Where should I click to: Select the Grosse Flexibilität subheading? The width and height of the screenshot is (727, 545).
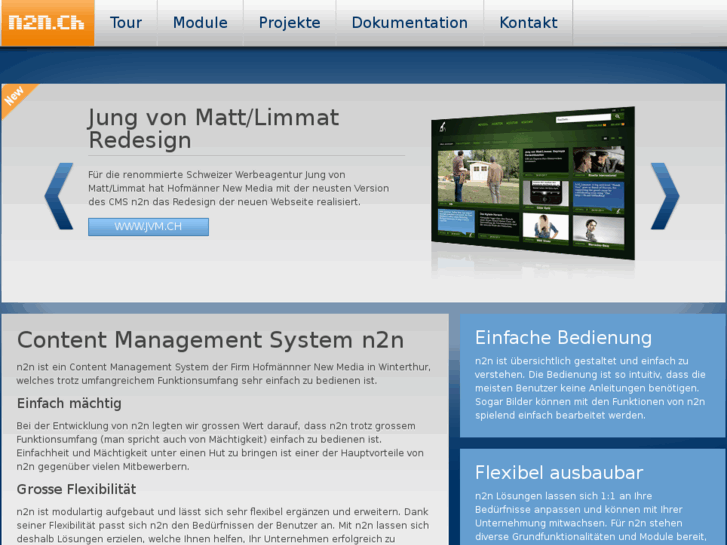(77, 489)
